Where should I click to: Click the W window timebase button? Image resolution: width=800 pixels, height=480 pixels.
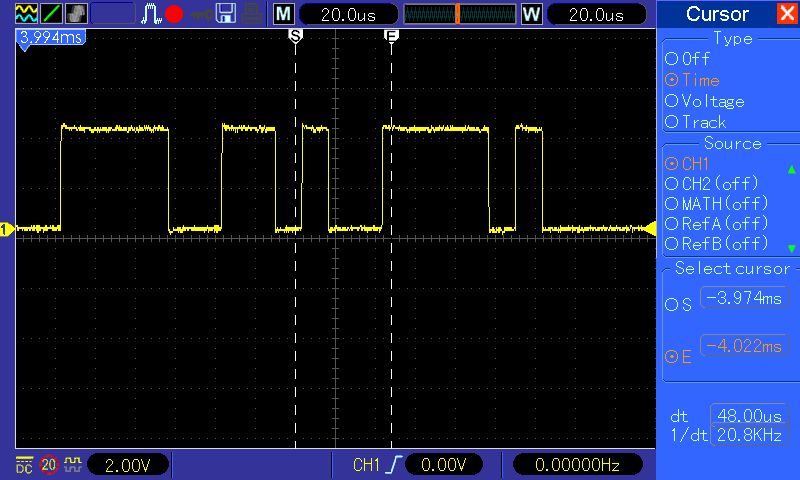click(531, 14)
